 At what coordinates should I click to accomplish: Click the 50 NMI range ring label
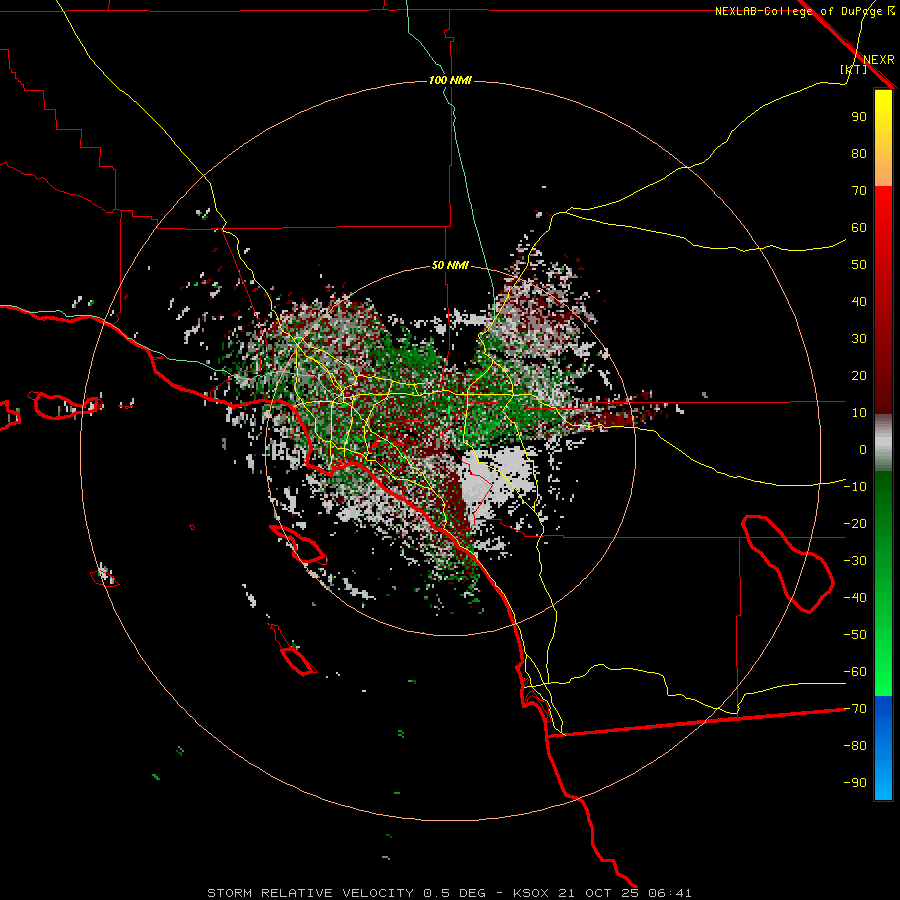click(450, 265)
